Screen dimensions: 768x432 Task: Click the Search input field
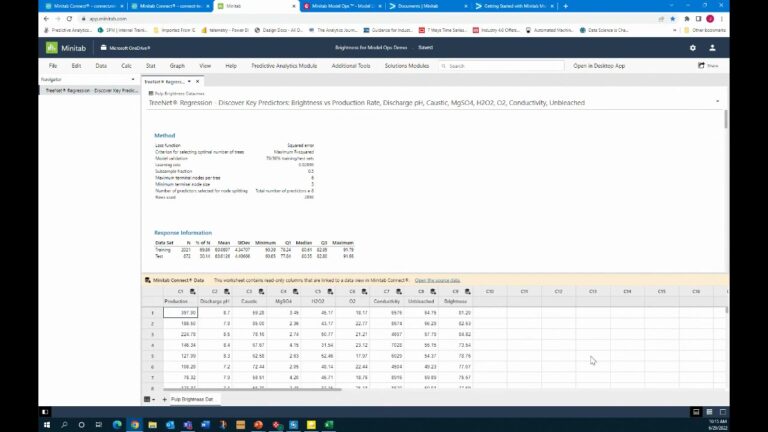click(x=501, y=66)
